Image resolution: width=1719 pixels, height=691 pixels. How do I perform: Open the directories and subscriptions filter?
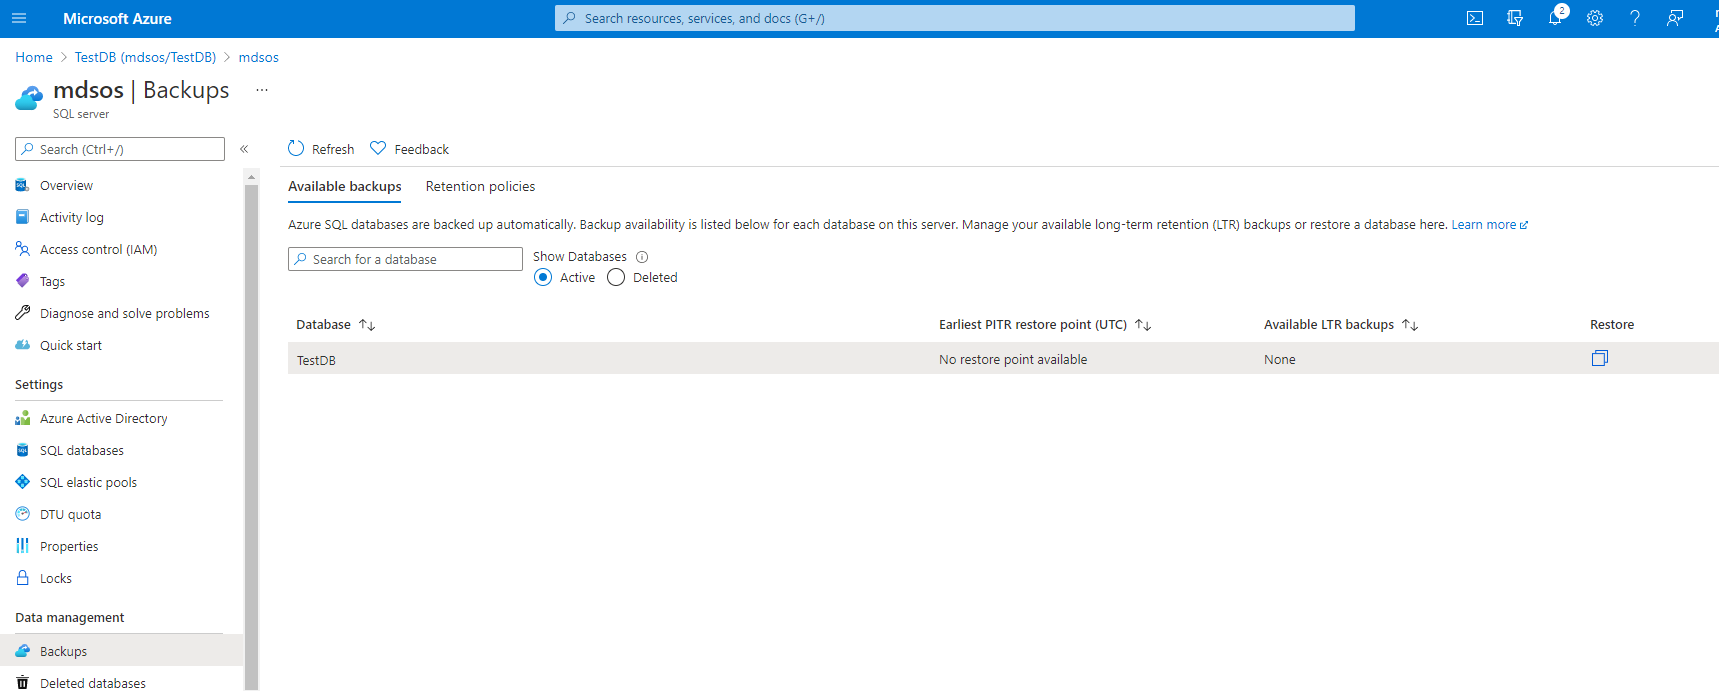pyautogui.click(x=1515, y=18)
